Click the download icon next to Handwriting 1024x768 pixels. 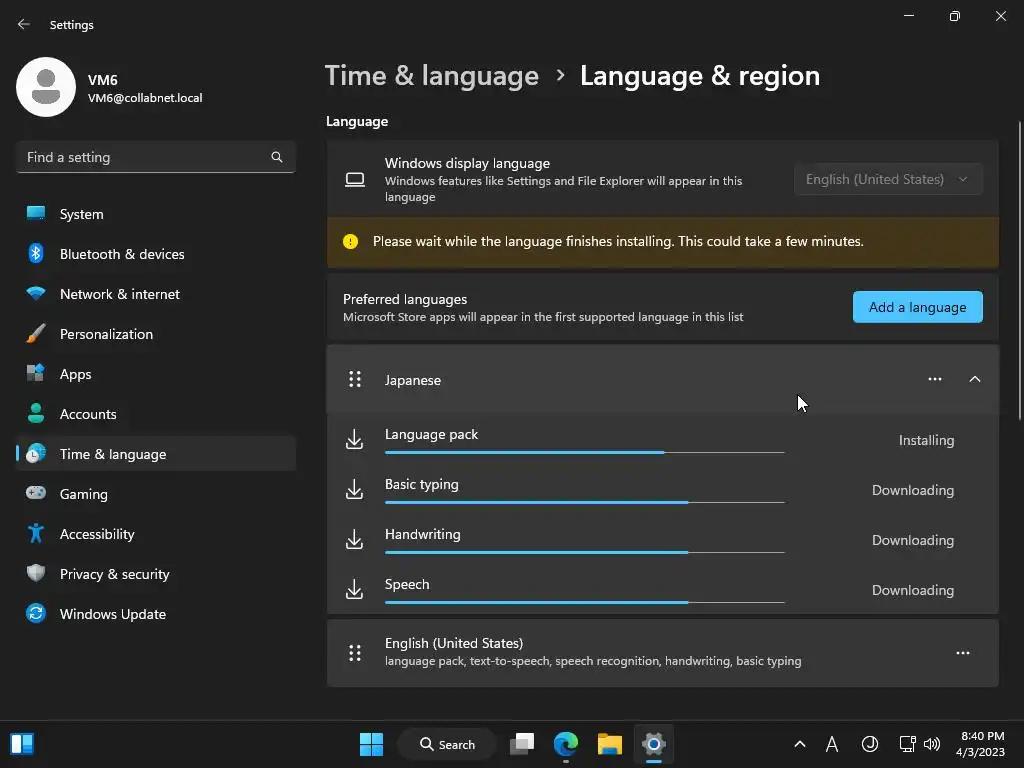click(354, 539)
